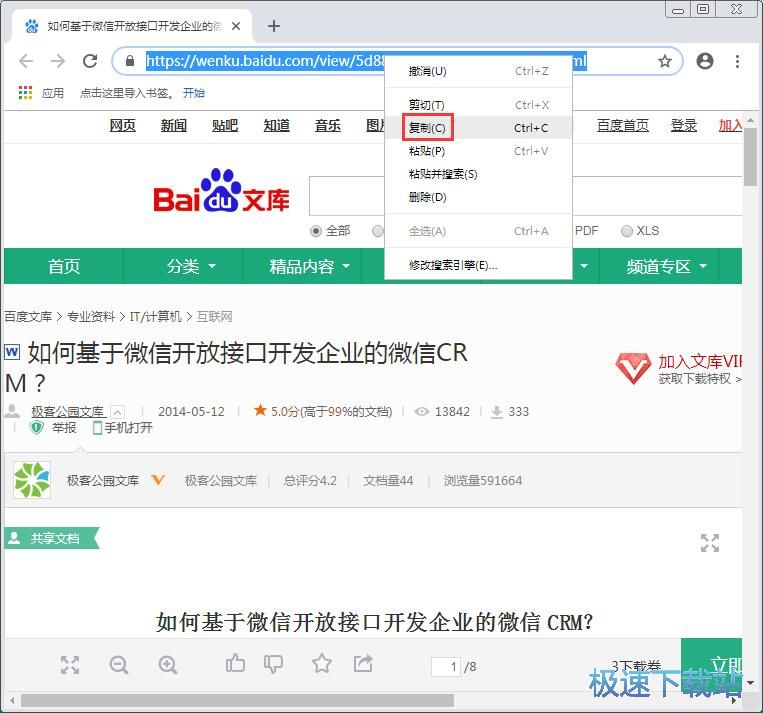Click the 举报 report link
The height and width of the screenshot is (713, 763).
64,428
